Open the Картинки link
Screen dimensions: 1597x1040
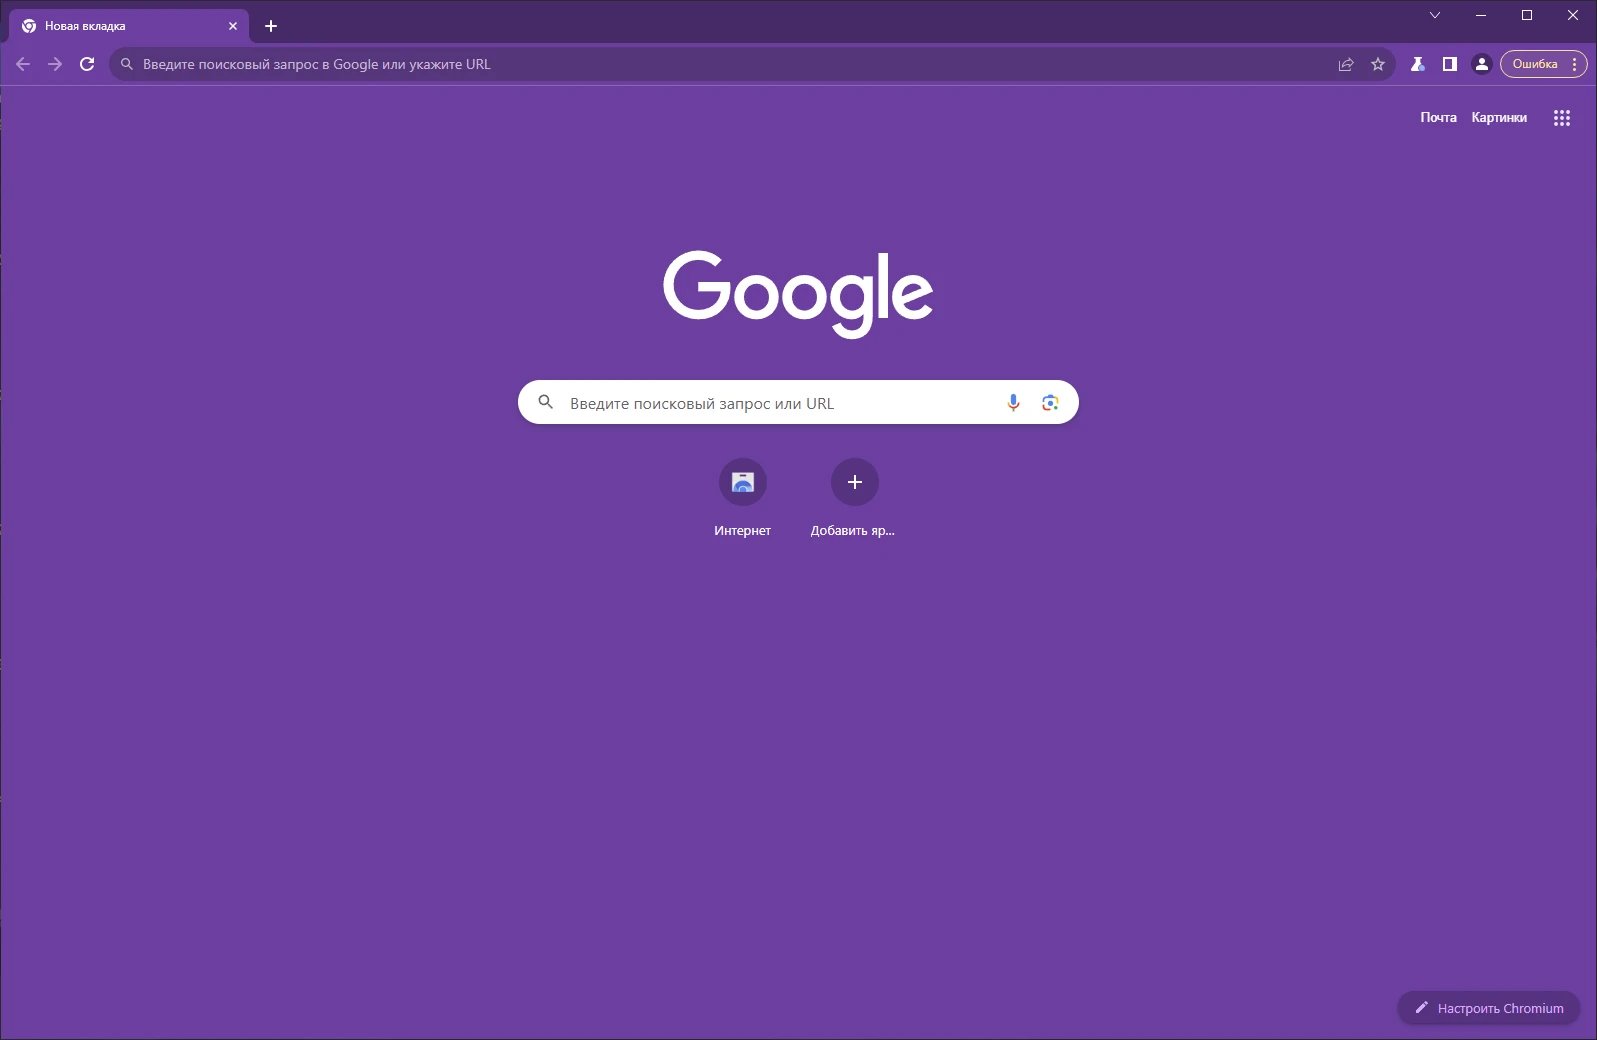pos(1499,118)
